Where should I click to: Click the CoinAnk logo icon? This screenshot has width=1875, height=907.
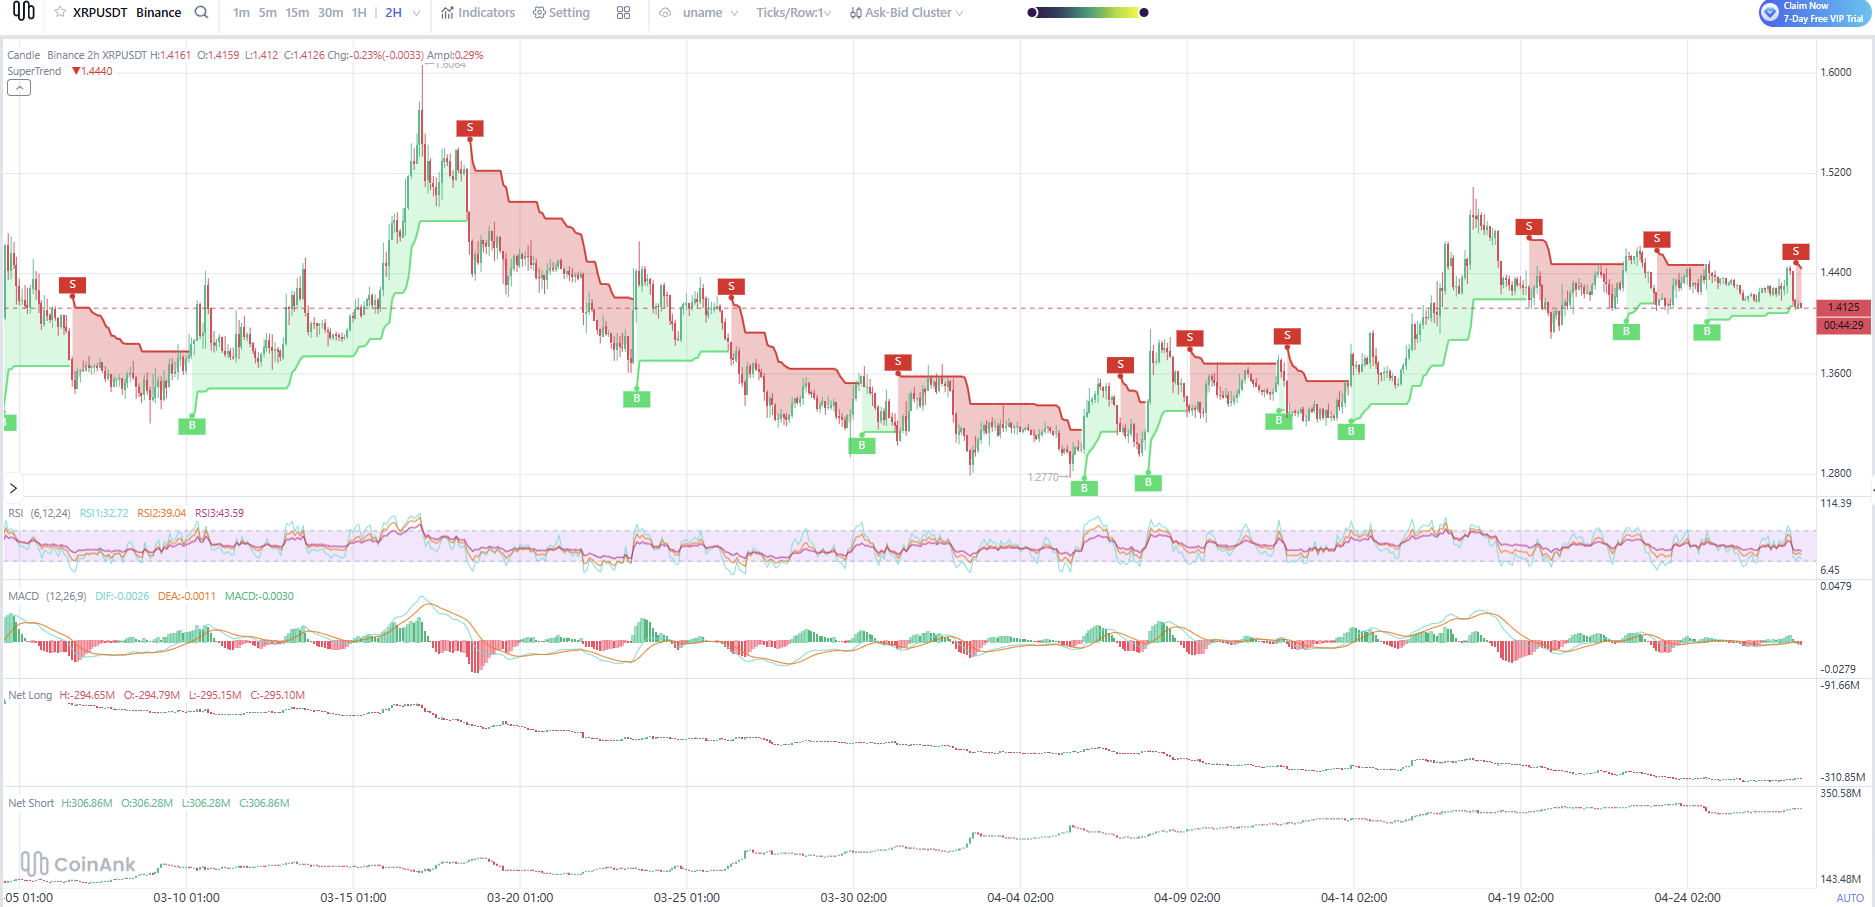[x=23, y=12]
